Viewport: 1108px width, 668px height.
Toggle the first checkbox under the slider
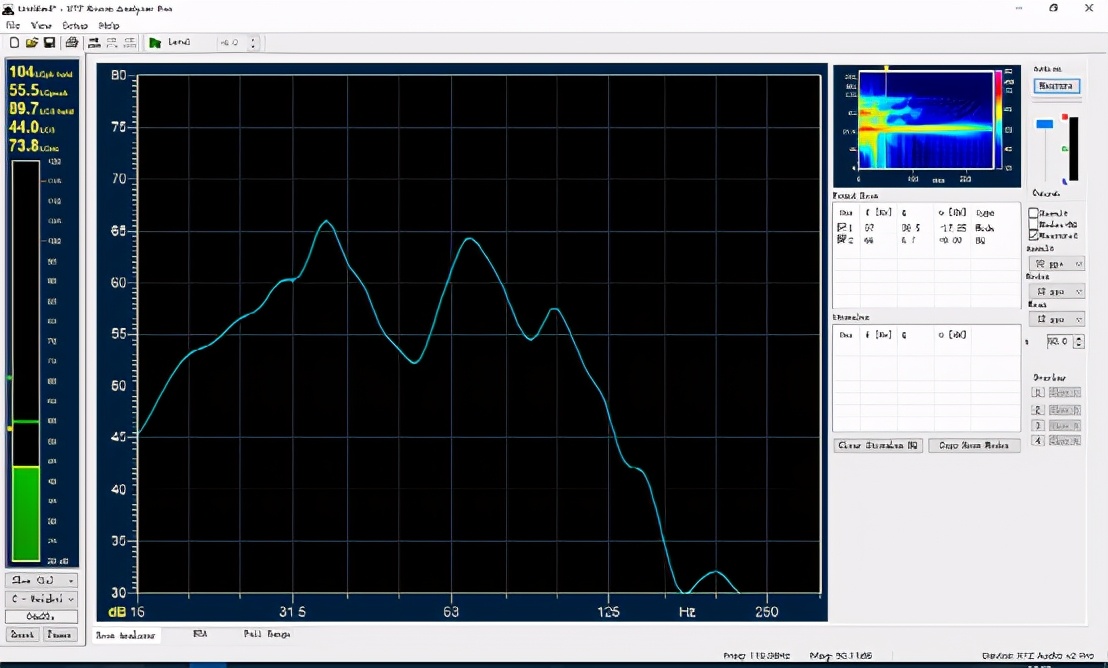(x=1033, y=213)
